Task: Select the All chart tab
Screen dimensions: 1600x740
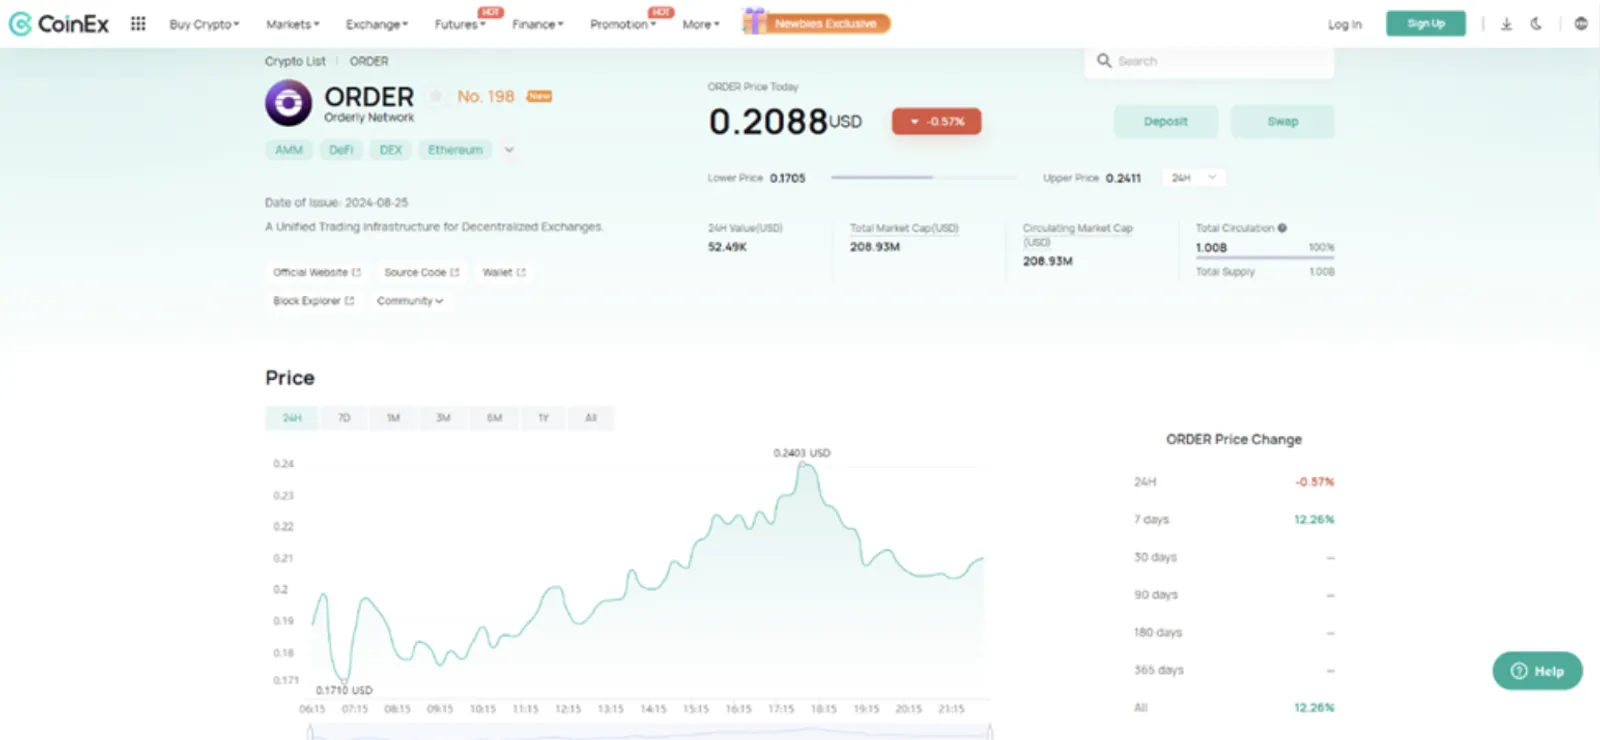Action: tap(591, 418)
